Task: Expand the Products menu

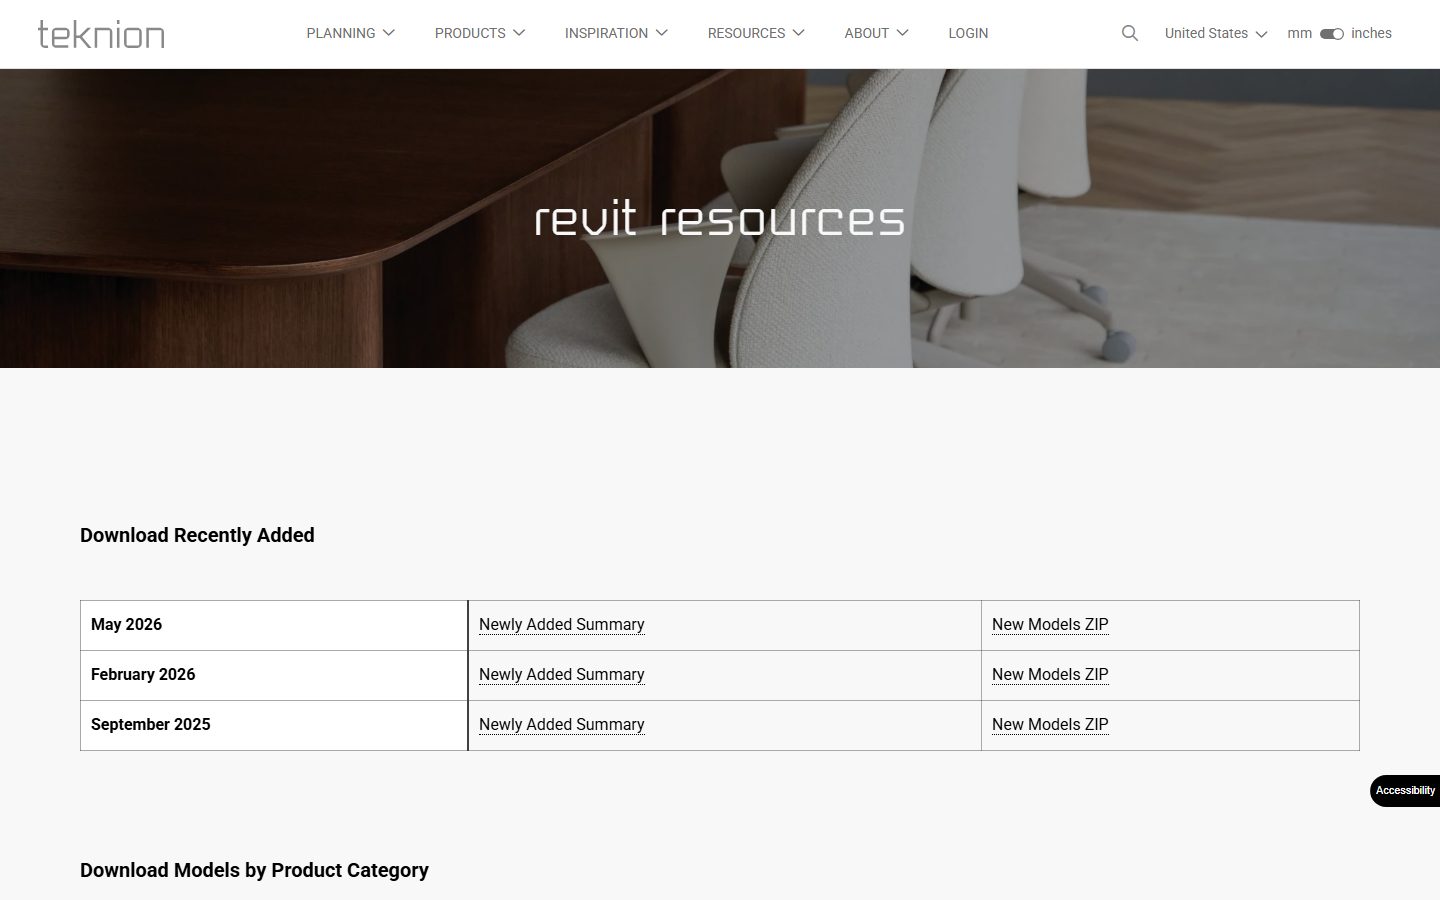Action: 480,33
